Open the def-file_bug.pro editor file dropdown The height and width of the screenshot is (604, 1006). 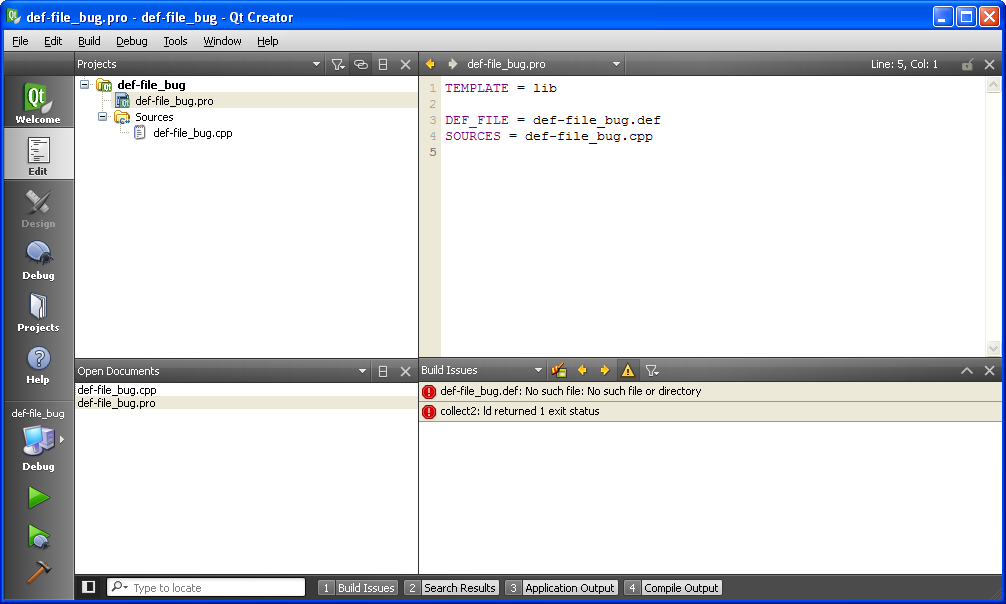point(616,64)
